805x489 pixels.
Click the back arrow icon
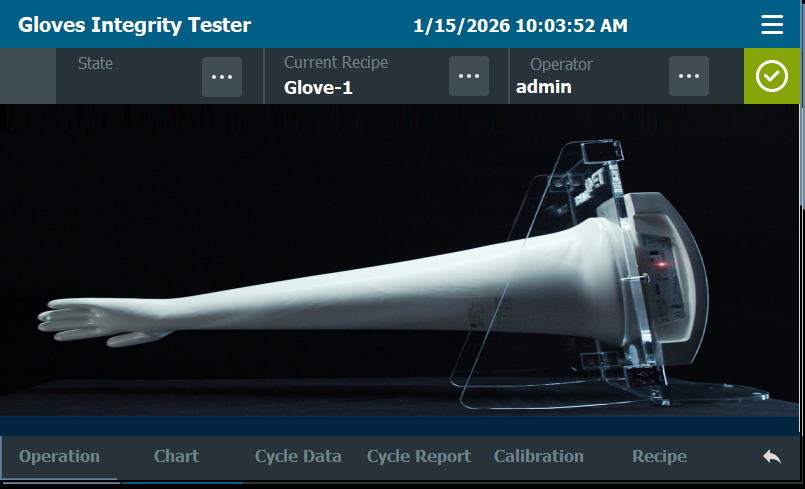772,456
